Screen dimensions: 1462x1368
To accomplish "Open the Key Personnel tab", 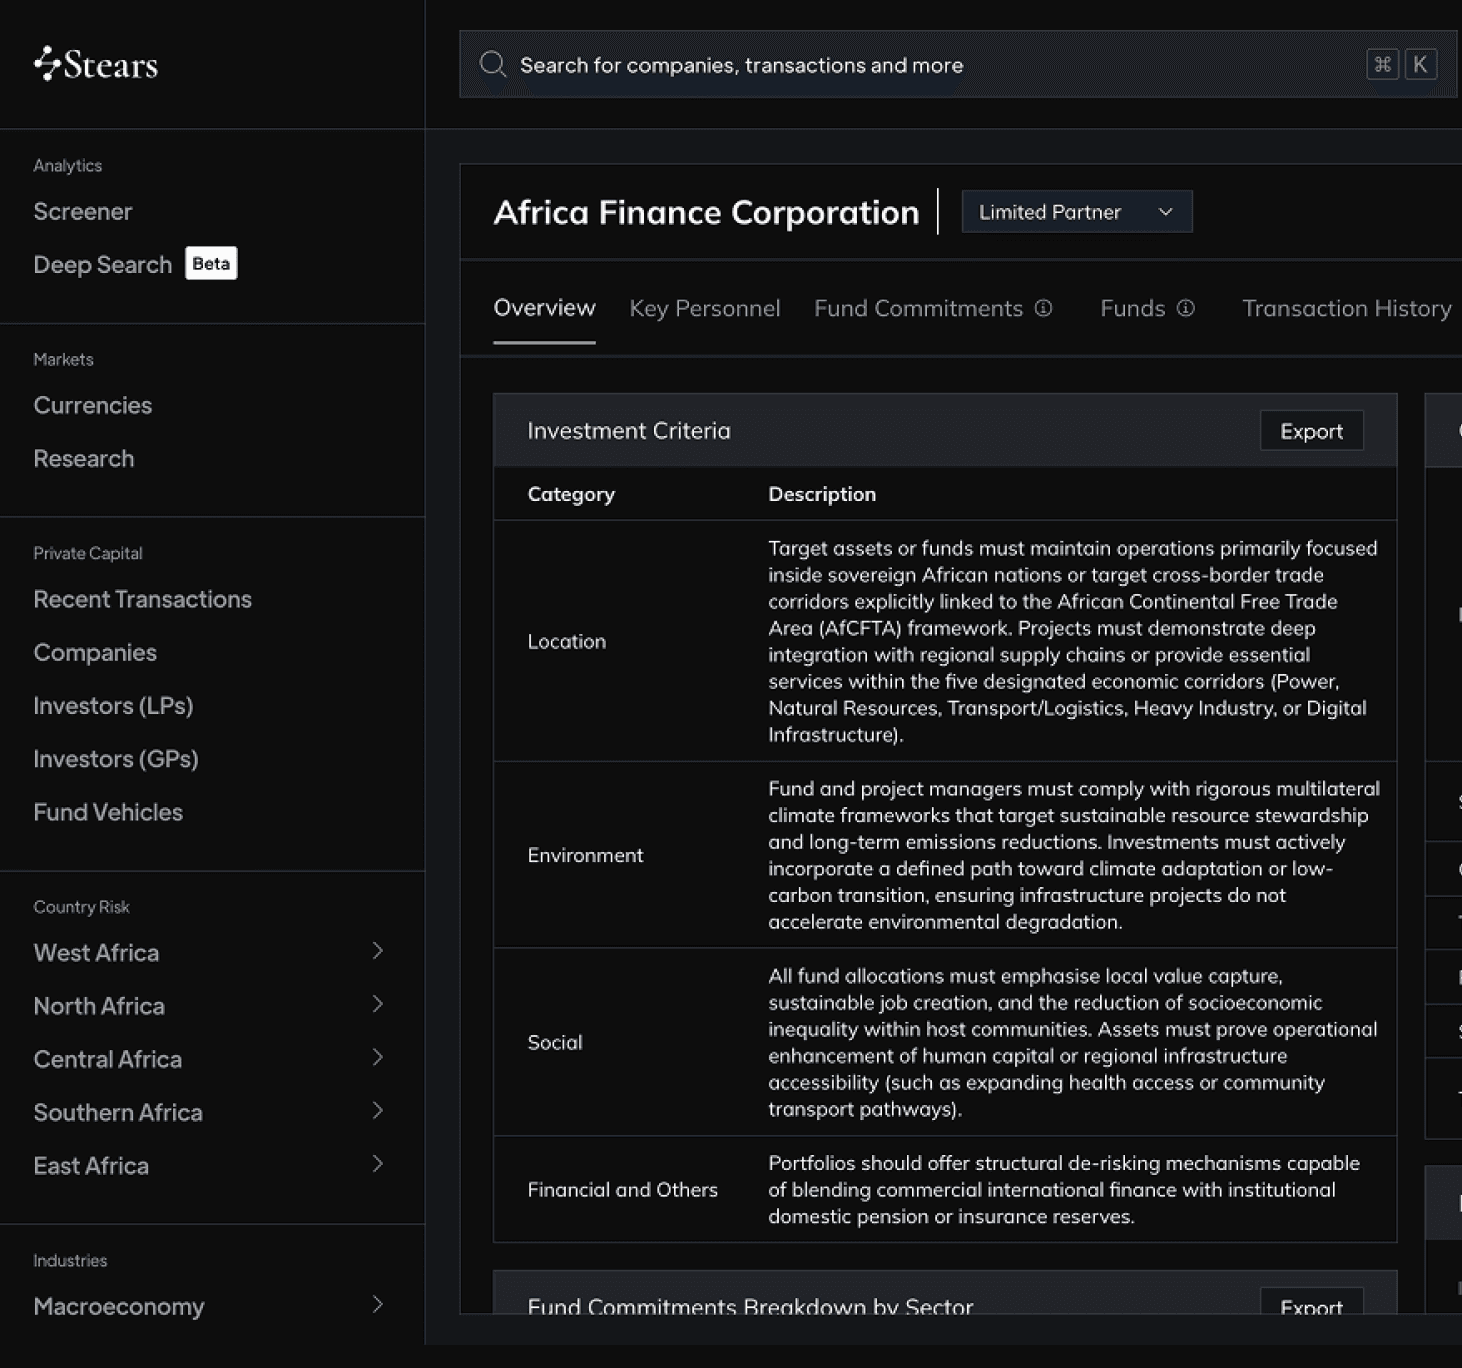I will coord(705,308).
